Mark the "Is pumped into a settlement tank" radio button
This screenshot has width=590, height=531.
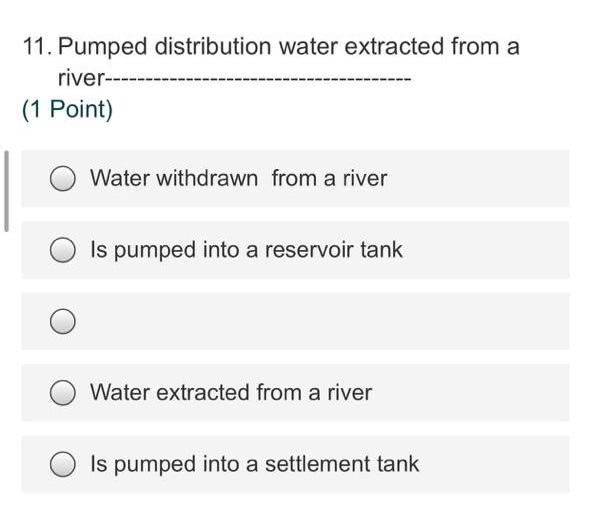(62, 464)
